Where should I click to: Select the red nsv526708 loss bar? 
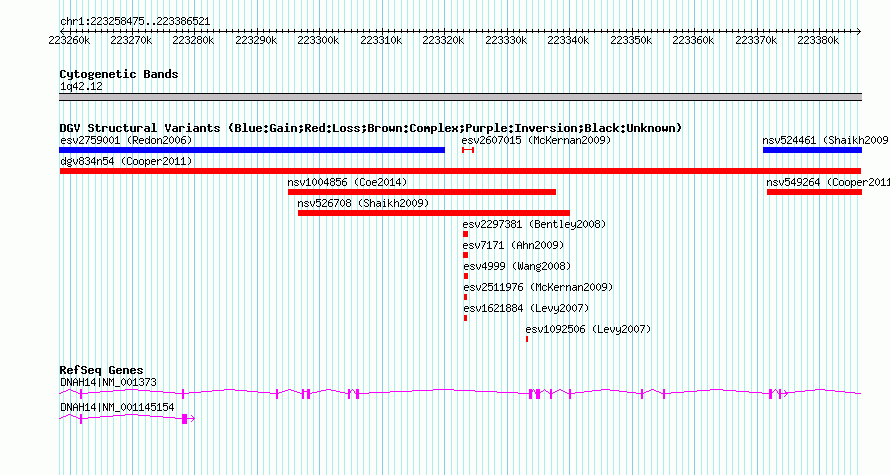tap(434, 213)
